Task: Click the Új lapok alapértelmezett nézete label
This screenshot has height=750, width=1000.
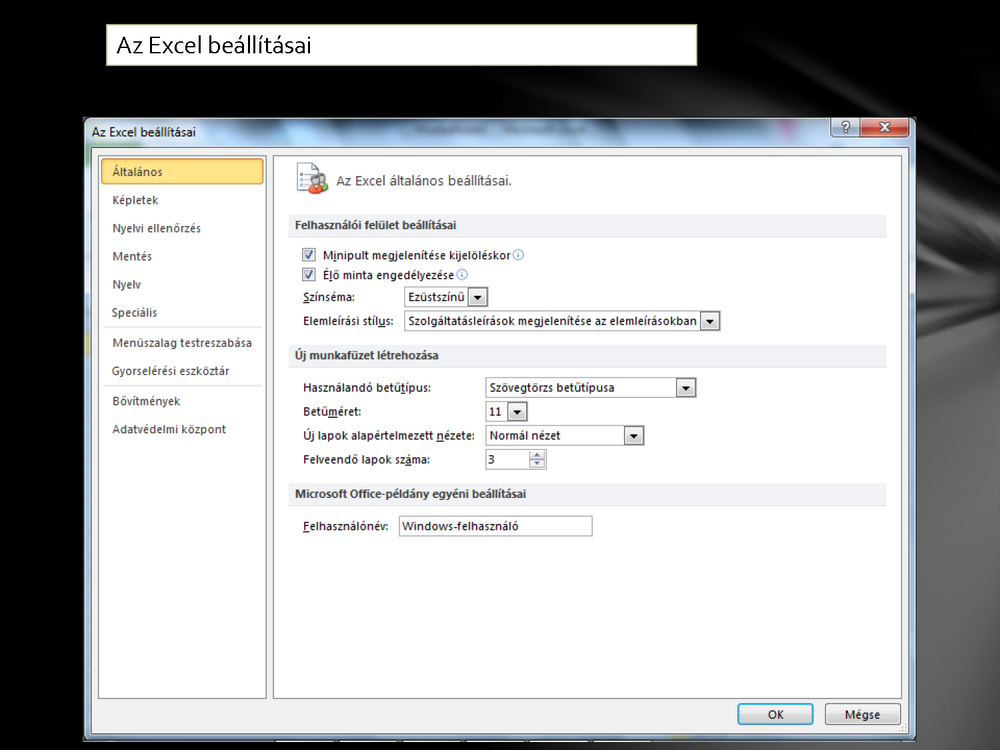Action: tap(388, 436)
